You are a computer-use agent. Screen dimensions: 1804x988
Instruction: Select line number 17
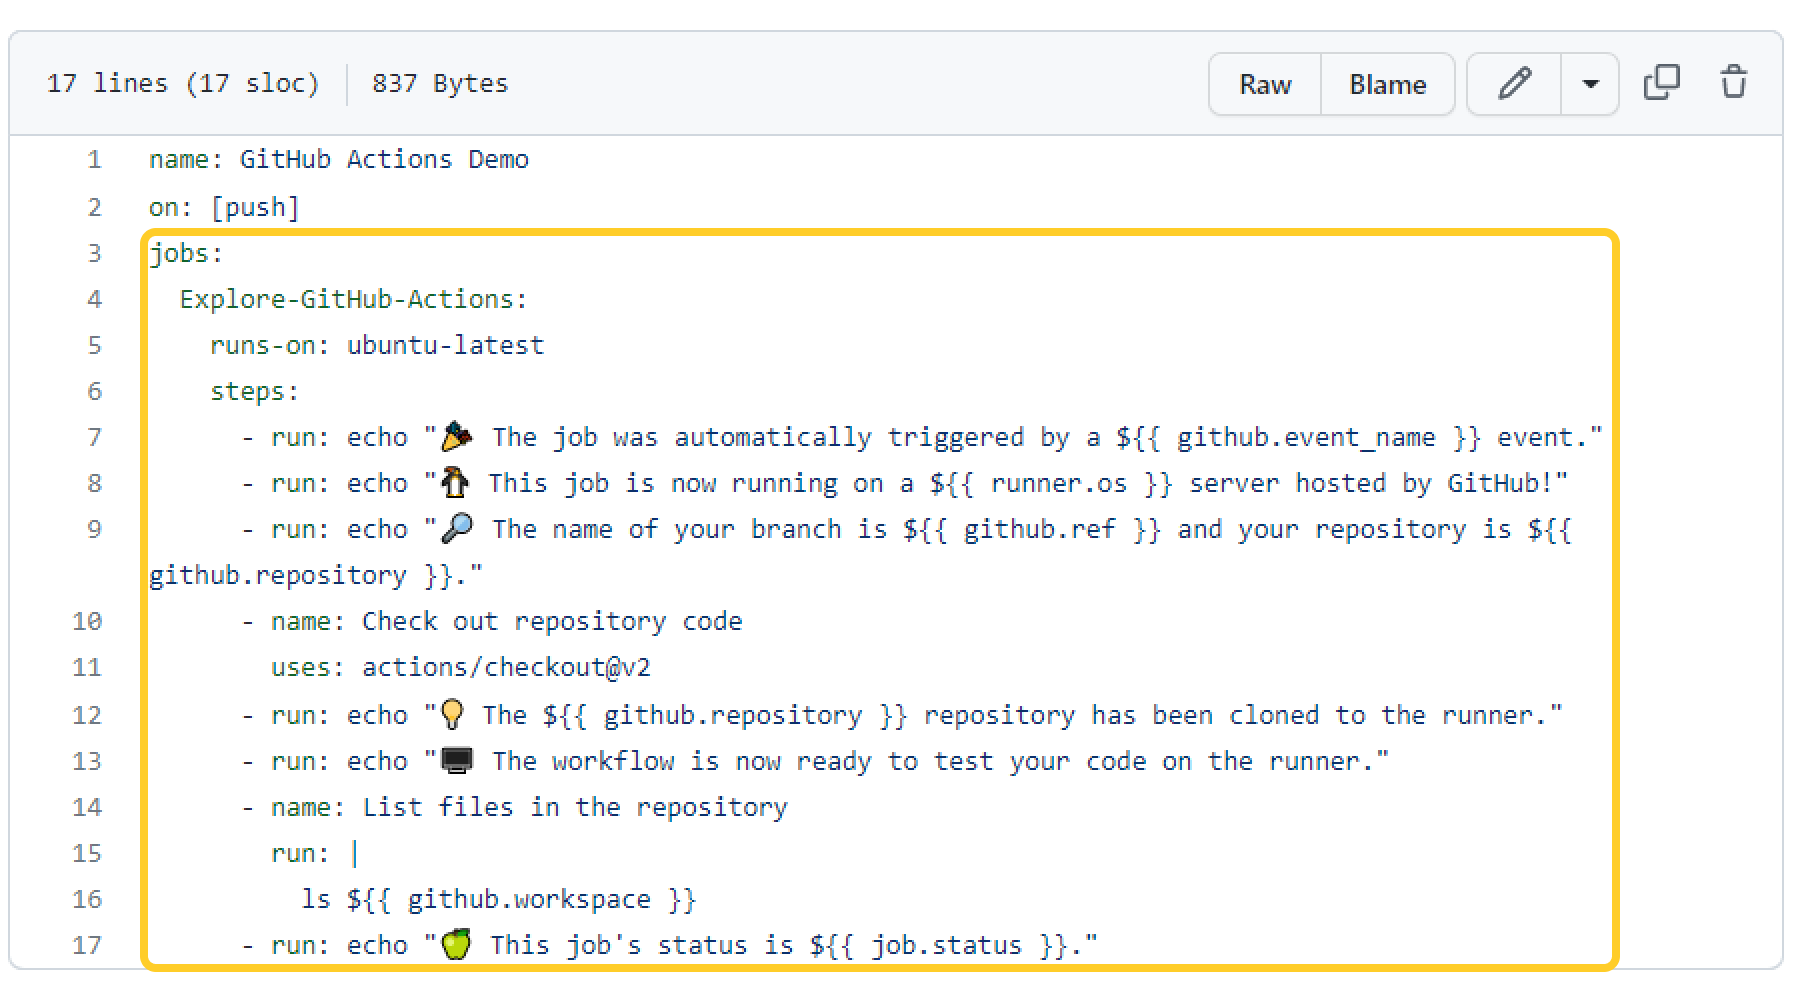click(x=87, y=945)
